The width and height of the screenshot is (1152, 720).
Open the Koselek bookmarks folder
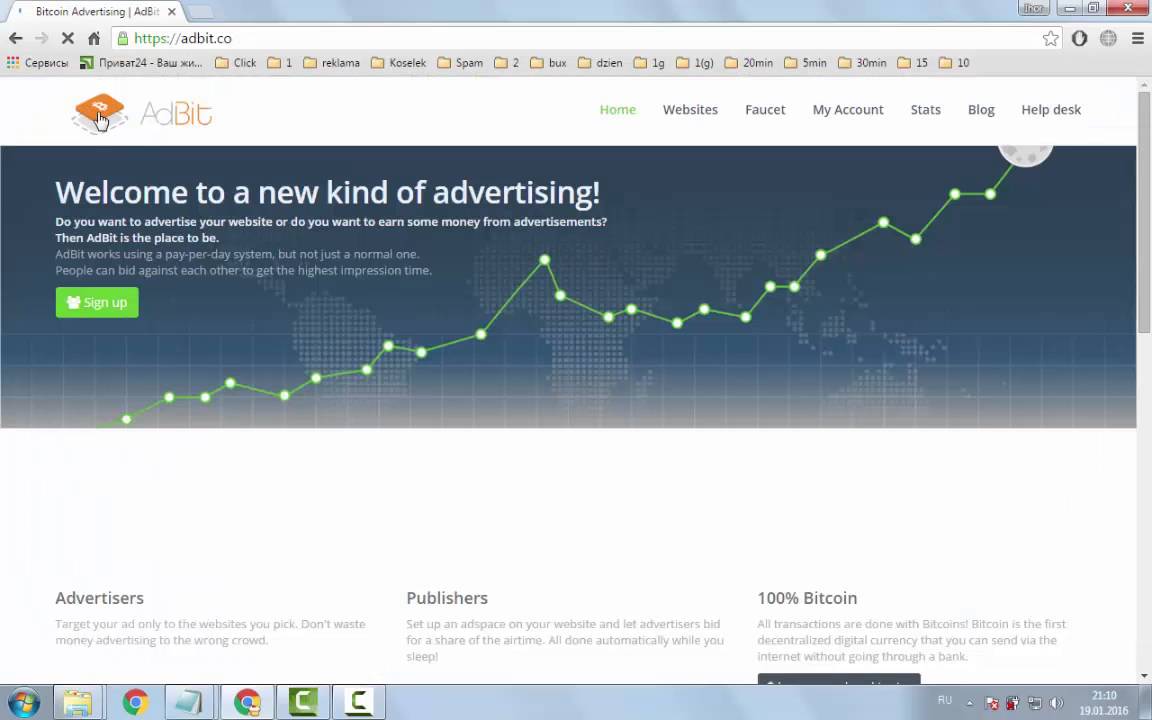pyautogui.click(x=398, y=63)
